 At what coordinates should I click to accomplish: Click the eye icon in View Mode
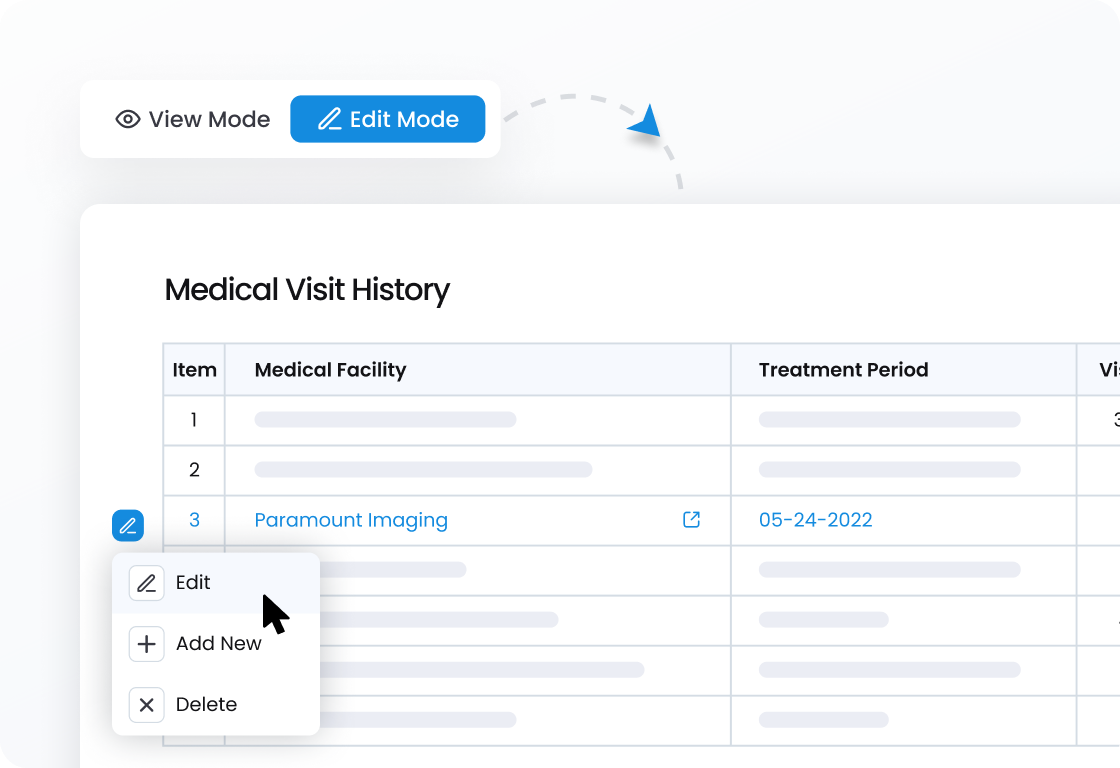(x=128, y=120)
